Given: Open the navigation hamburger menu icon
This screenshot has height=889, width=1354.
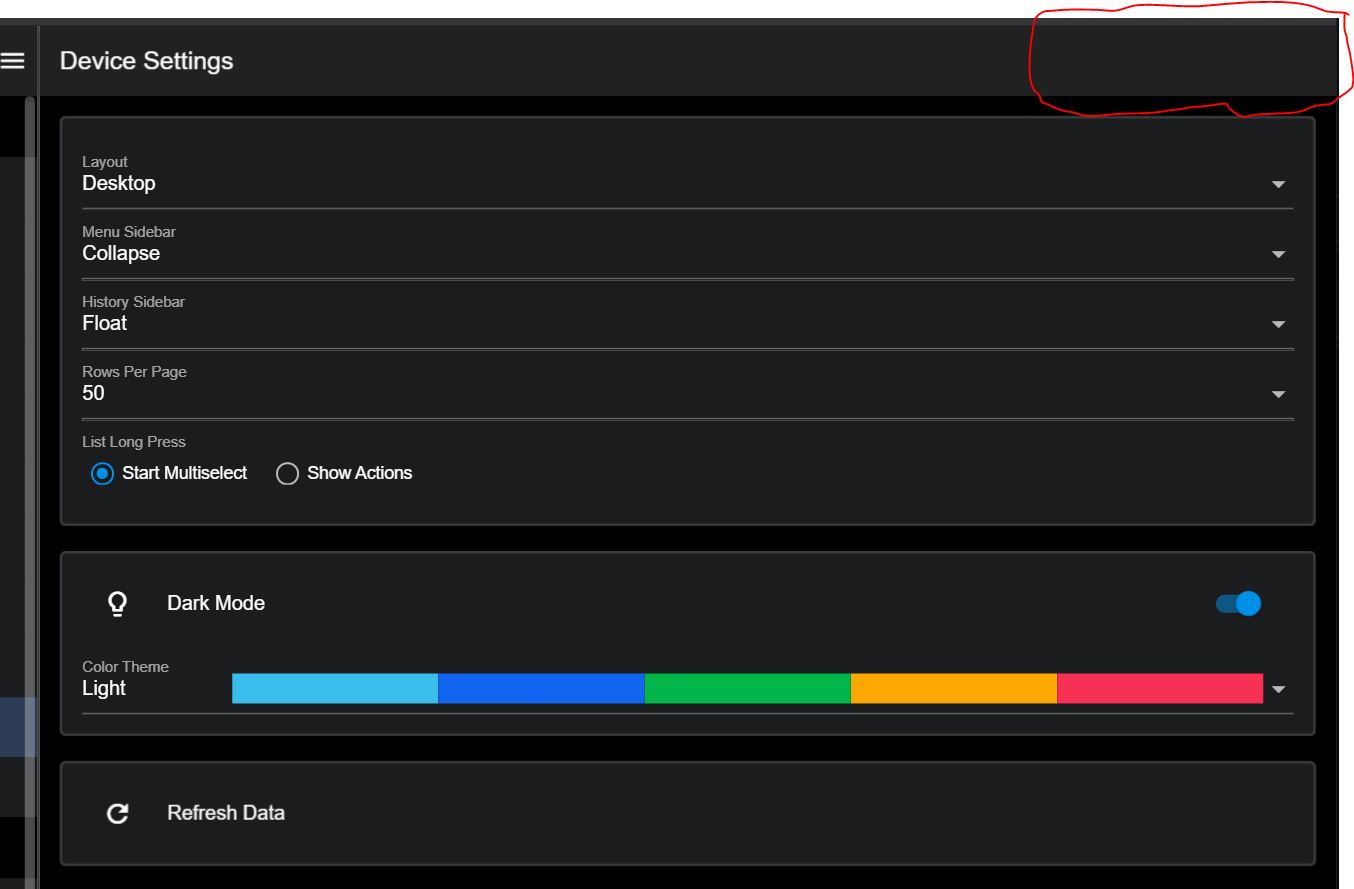Looking at the screenshot, I should pos(11,59).
